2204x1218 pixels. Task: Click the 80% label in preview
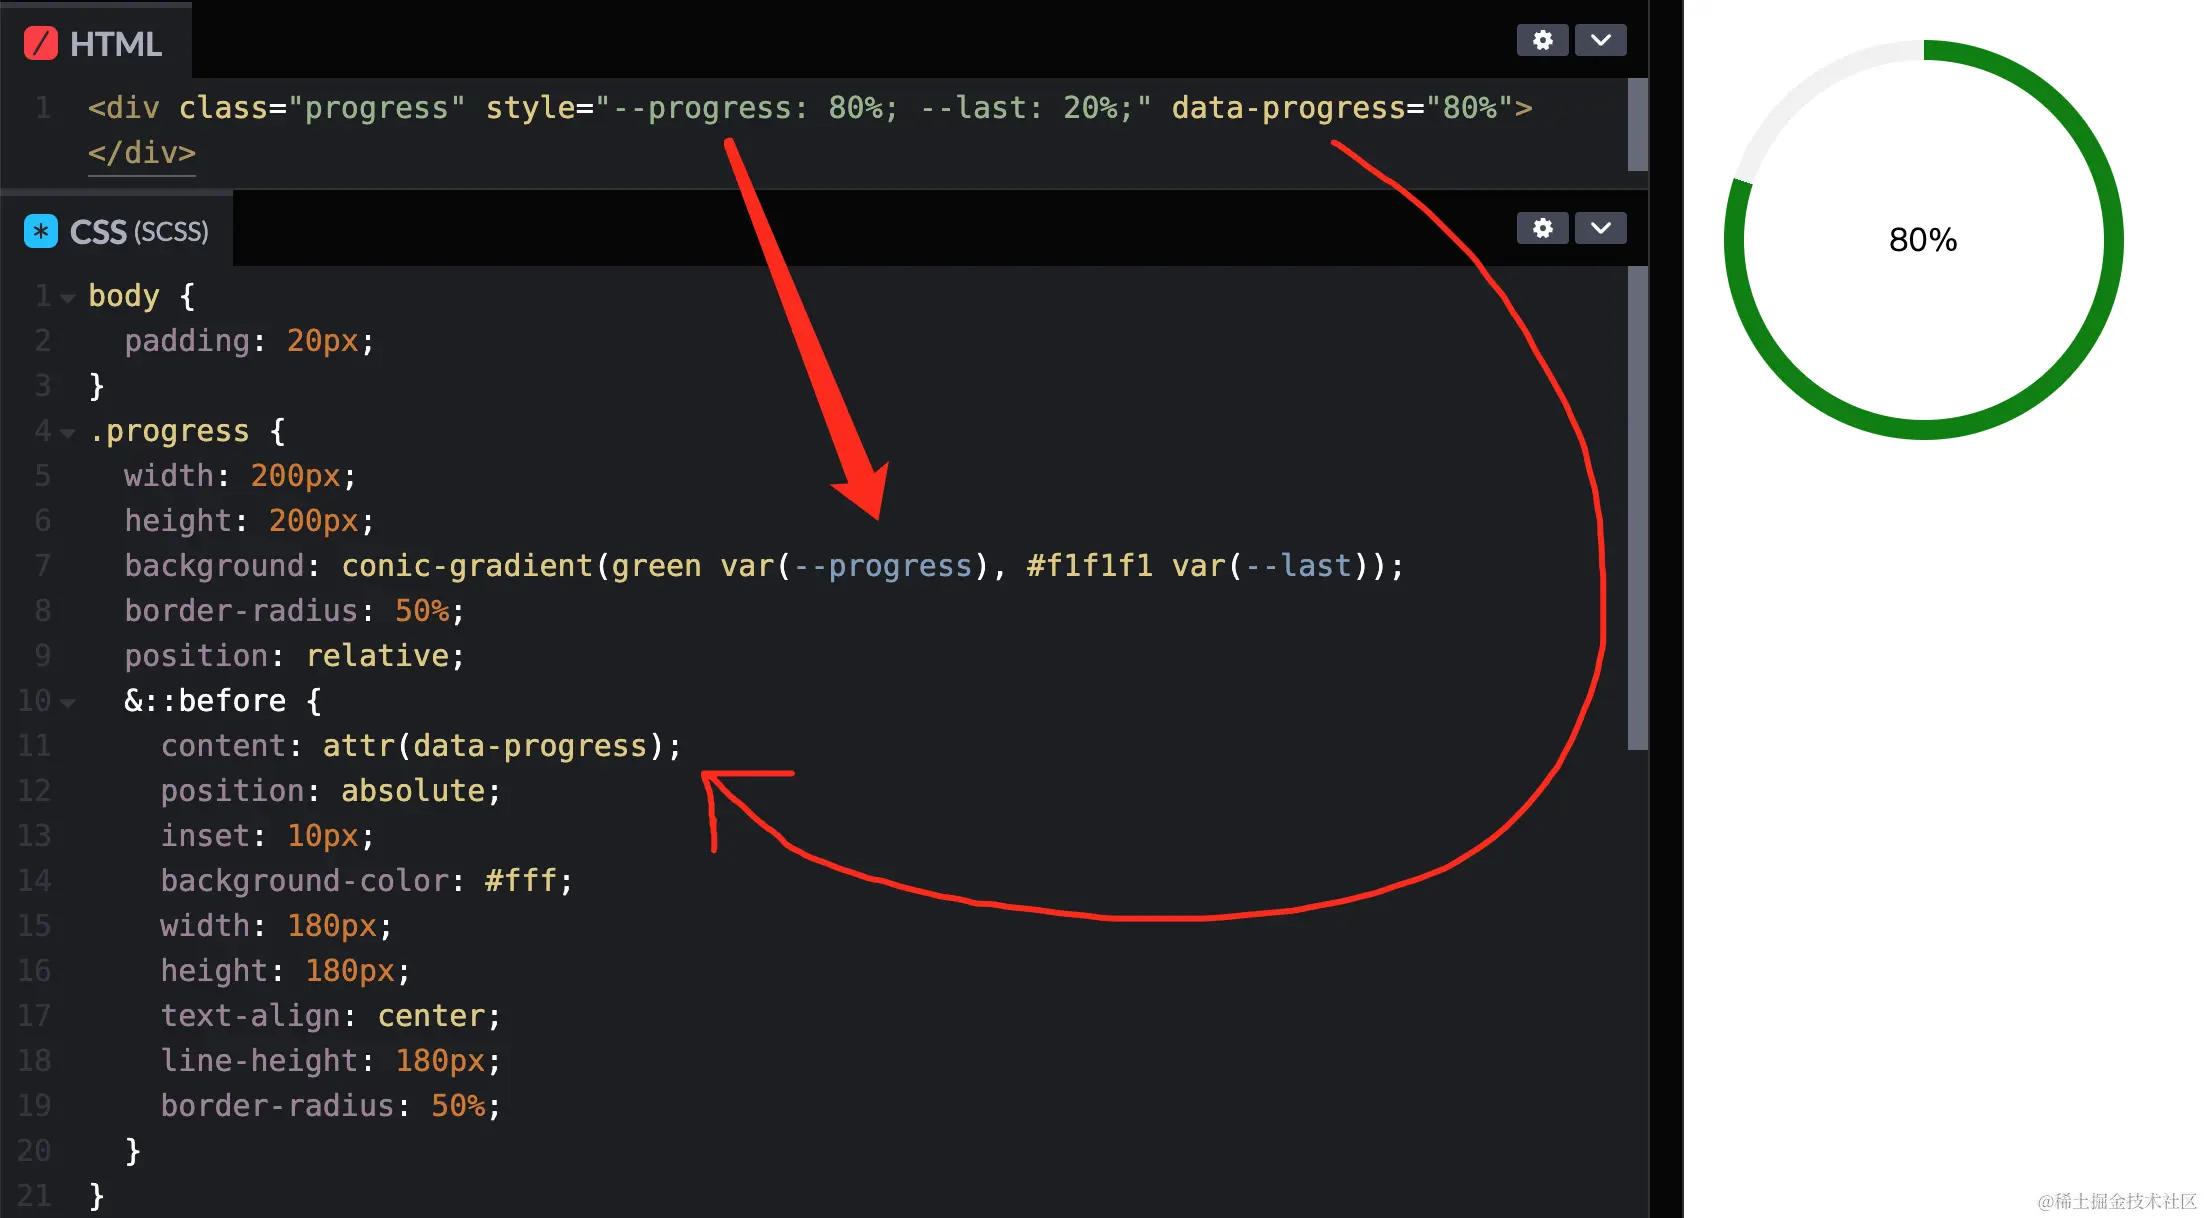click(x=1922, y=240)
